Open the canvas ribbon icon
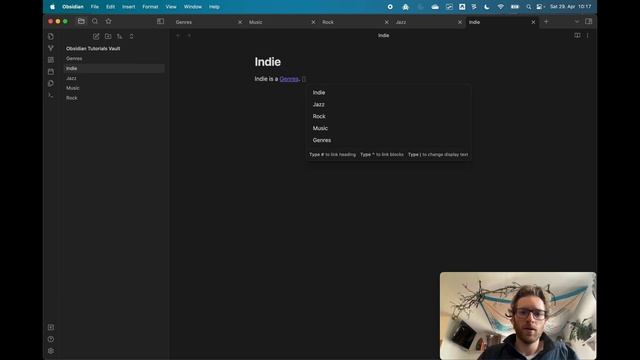The image size is (640, 360). (51, 60)
